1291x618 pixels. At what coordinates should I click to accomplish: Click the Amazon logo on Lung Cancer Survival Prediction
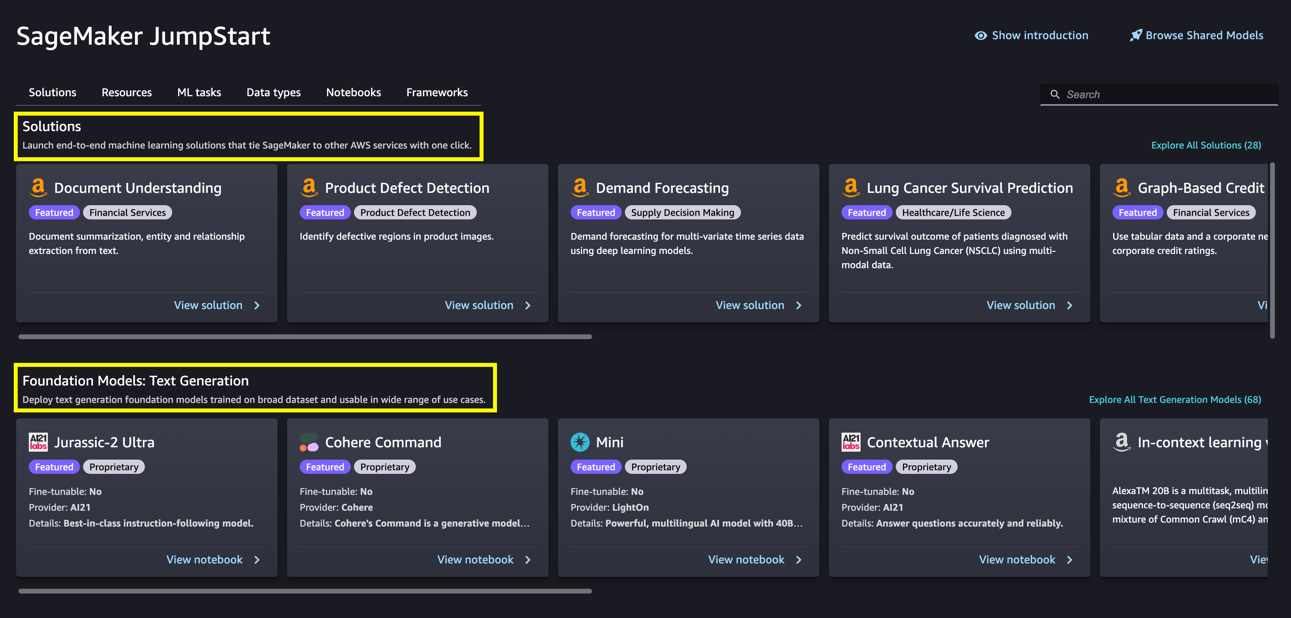pyautogui.click(x=851, y=187)
